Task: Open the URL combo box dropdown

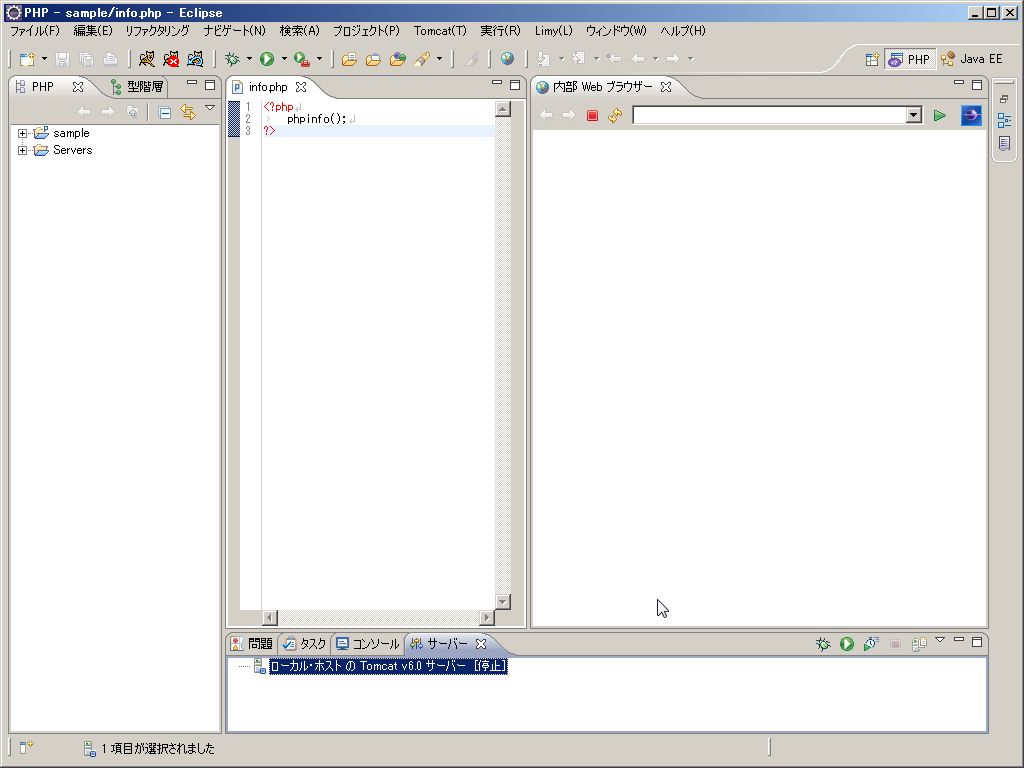Action: coord(914,116)
